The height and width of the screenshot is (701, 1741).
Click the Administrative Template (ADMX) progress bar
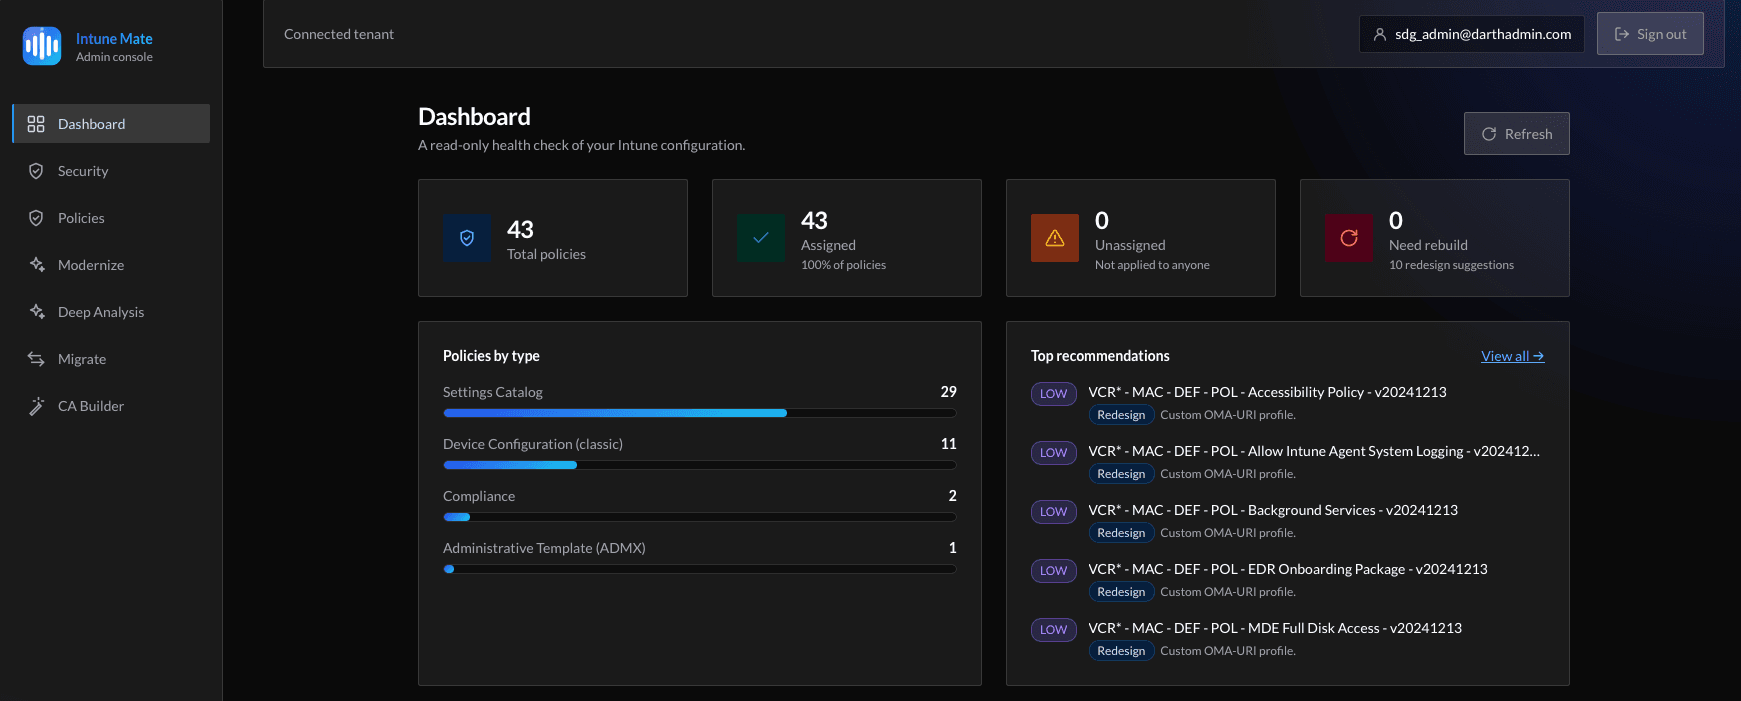click(x=699, y=569)
